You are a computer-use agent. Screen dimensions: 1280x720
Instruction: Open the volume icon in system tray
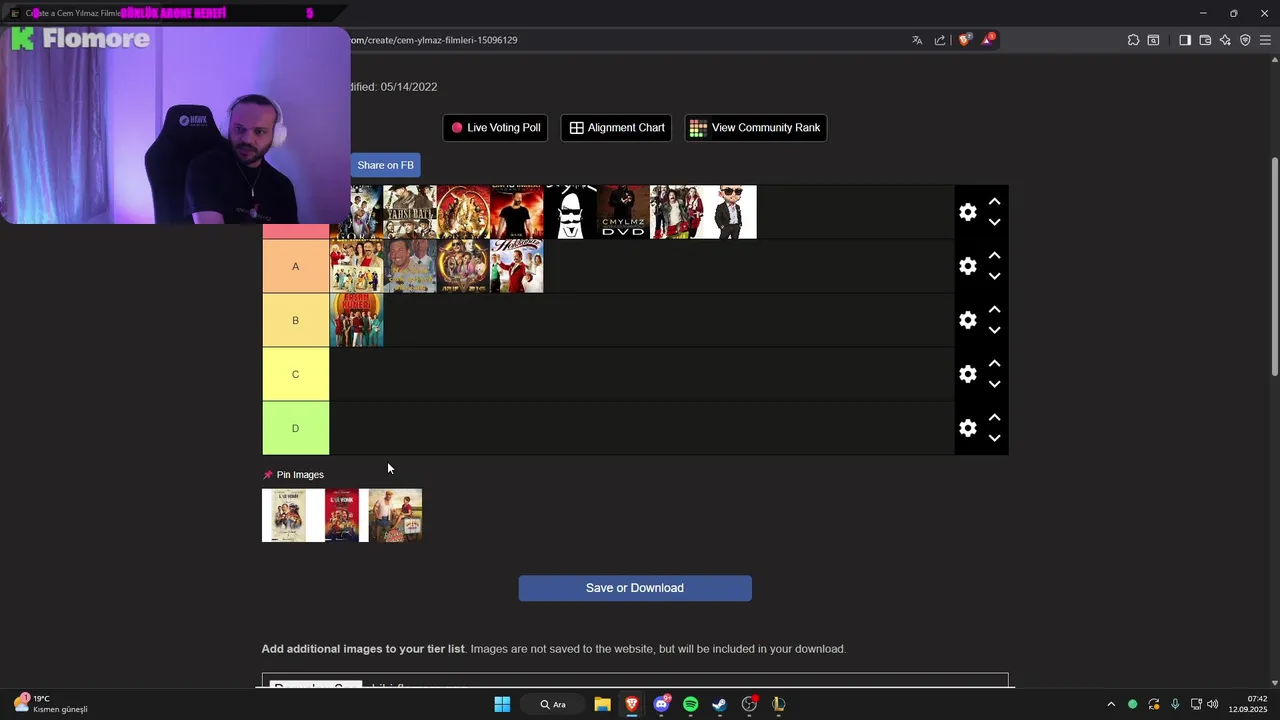(x=1213, y=704)
